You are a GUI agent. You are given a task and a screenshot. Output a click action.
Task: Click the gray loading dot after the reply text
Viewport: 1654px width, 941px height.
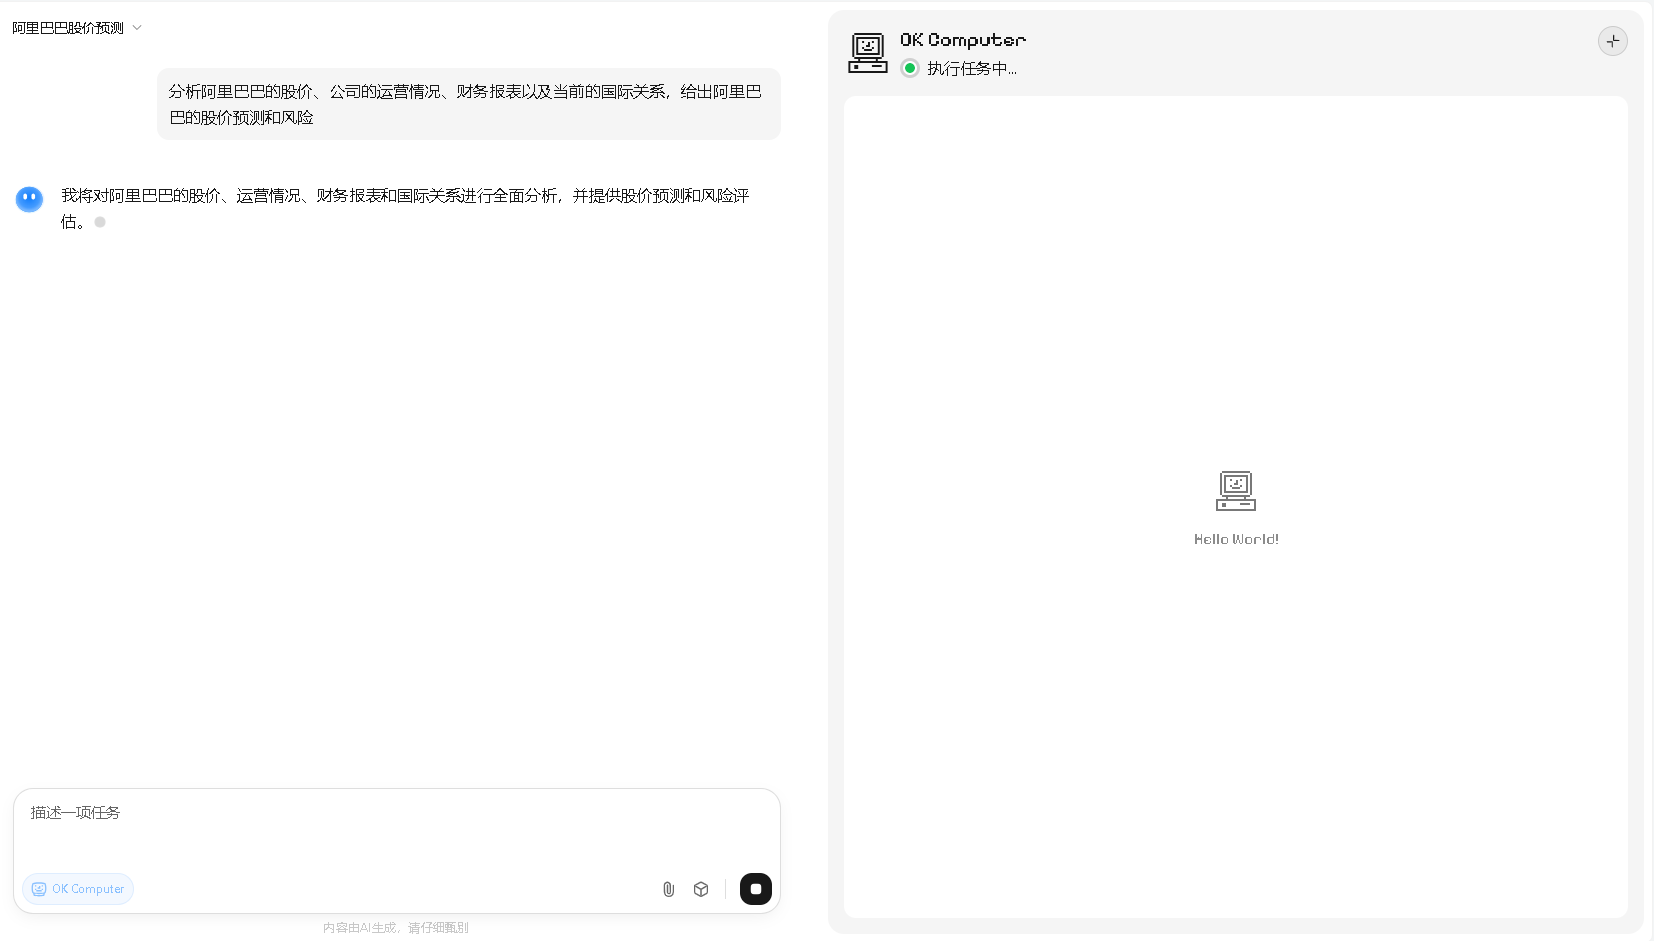pos(99,222)
